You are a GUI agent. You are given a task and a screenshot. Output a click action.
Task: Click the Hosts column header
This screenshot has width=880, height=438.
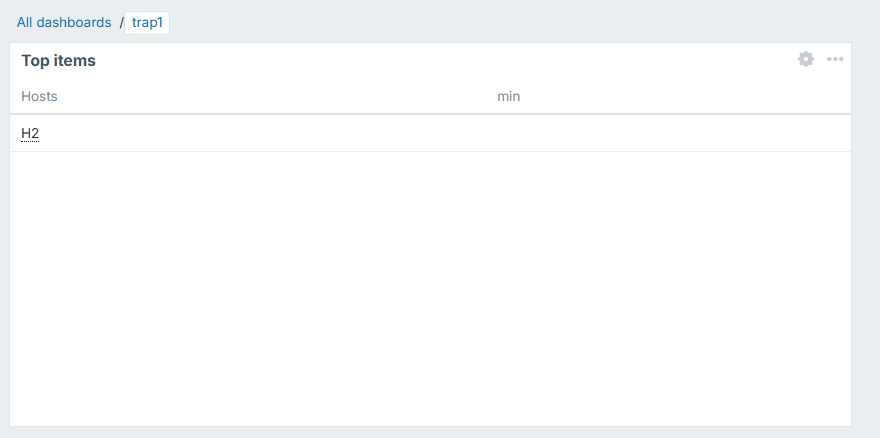(x=39, y=96)
